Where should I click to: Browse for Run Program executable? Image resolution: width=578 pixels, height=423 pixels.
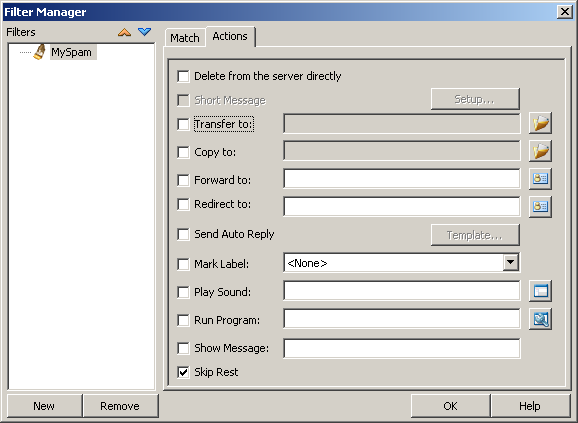point(540,319)
